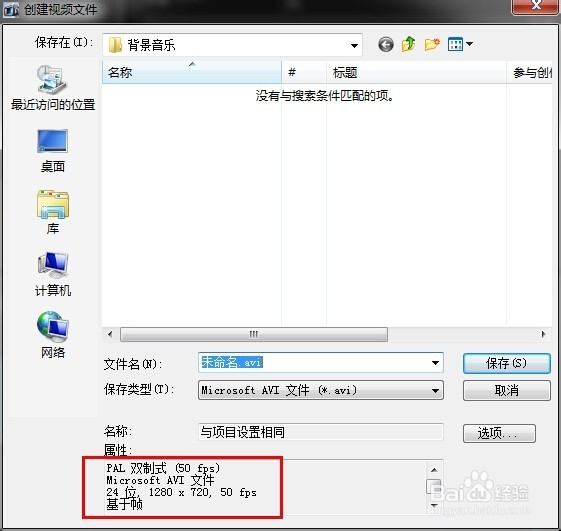Click horizontal scrollbar left arrow
The width and height of the screenshot is (561, 531).
pyautogui.click(x=110, y=335)
